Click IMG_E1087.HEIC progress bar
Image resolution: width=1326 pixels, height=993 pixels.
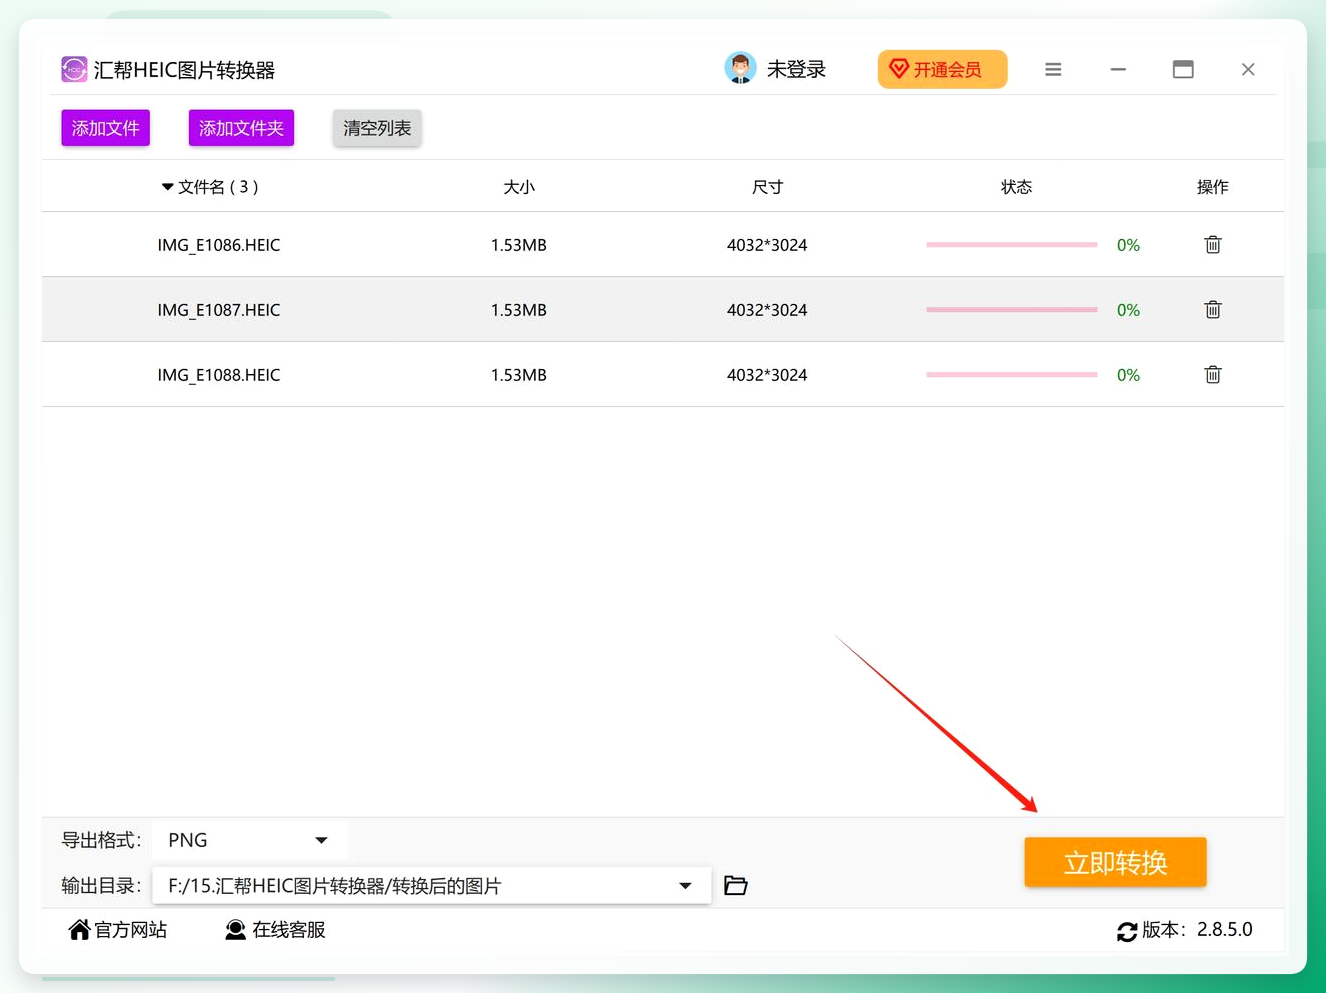tap(1012, 310)
